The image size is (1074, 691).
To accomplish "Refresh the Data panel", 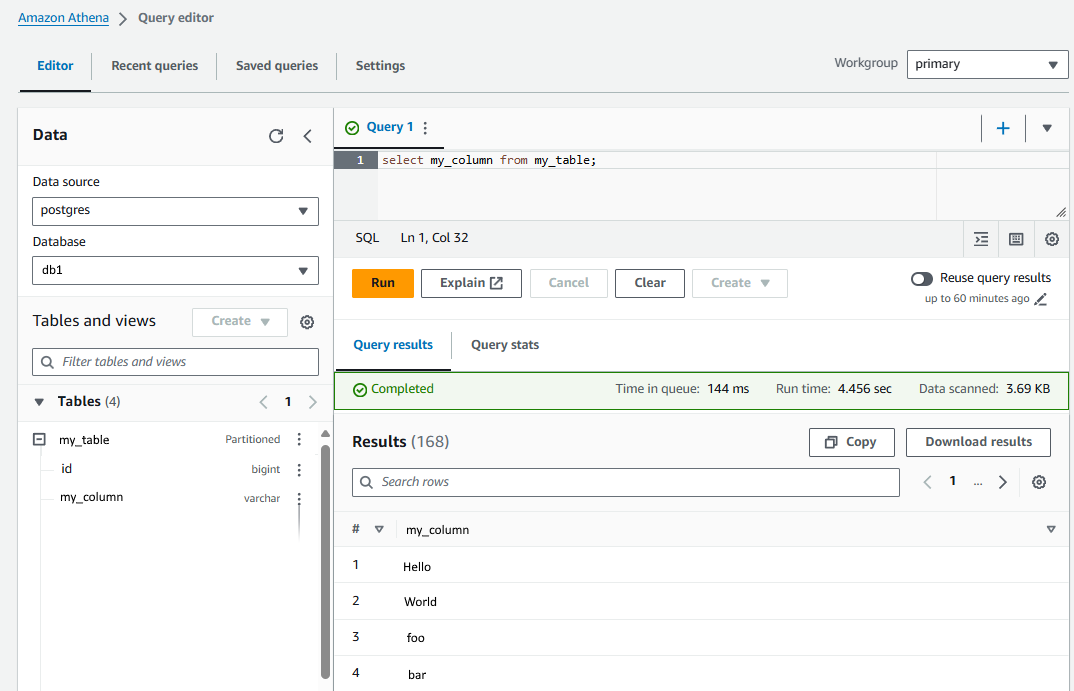I will click(276, 136).
